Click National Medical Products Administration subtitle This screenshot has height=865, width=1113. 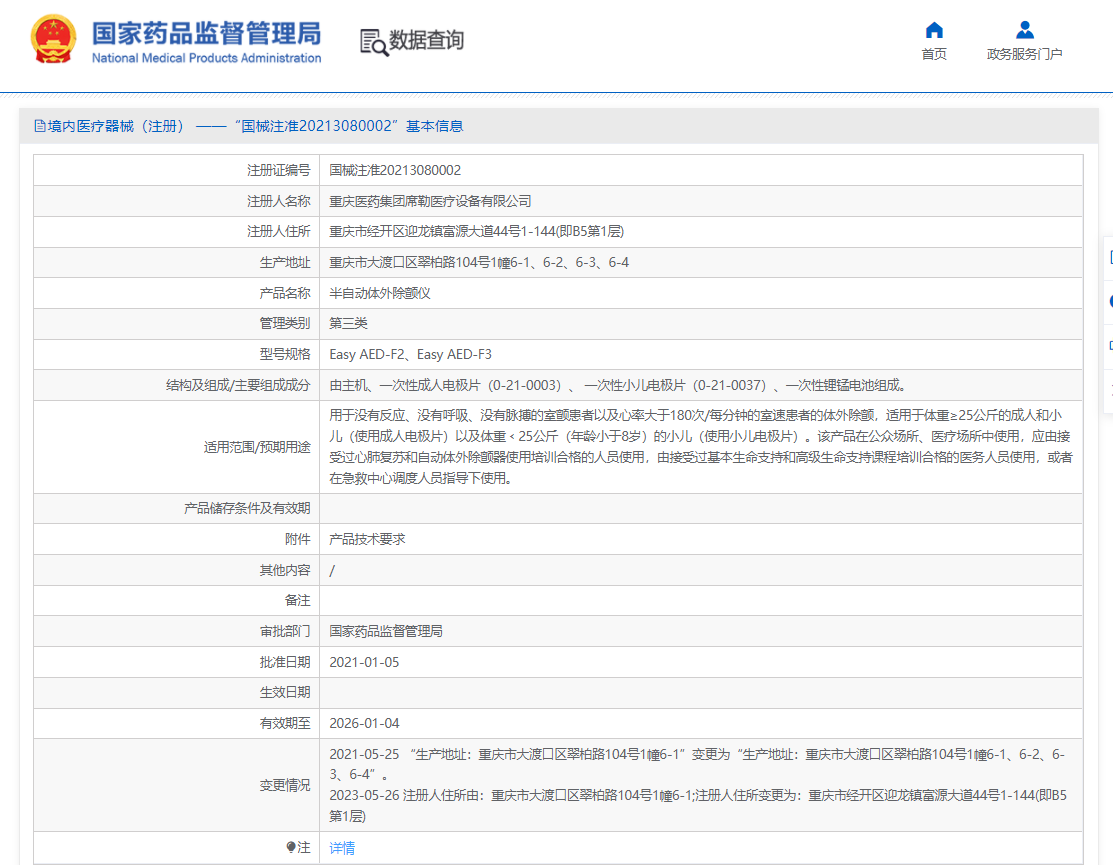(x=207, y=58)
